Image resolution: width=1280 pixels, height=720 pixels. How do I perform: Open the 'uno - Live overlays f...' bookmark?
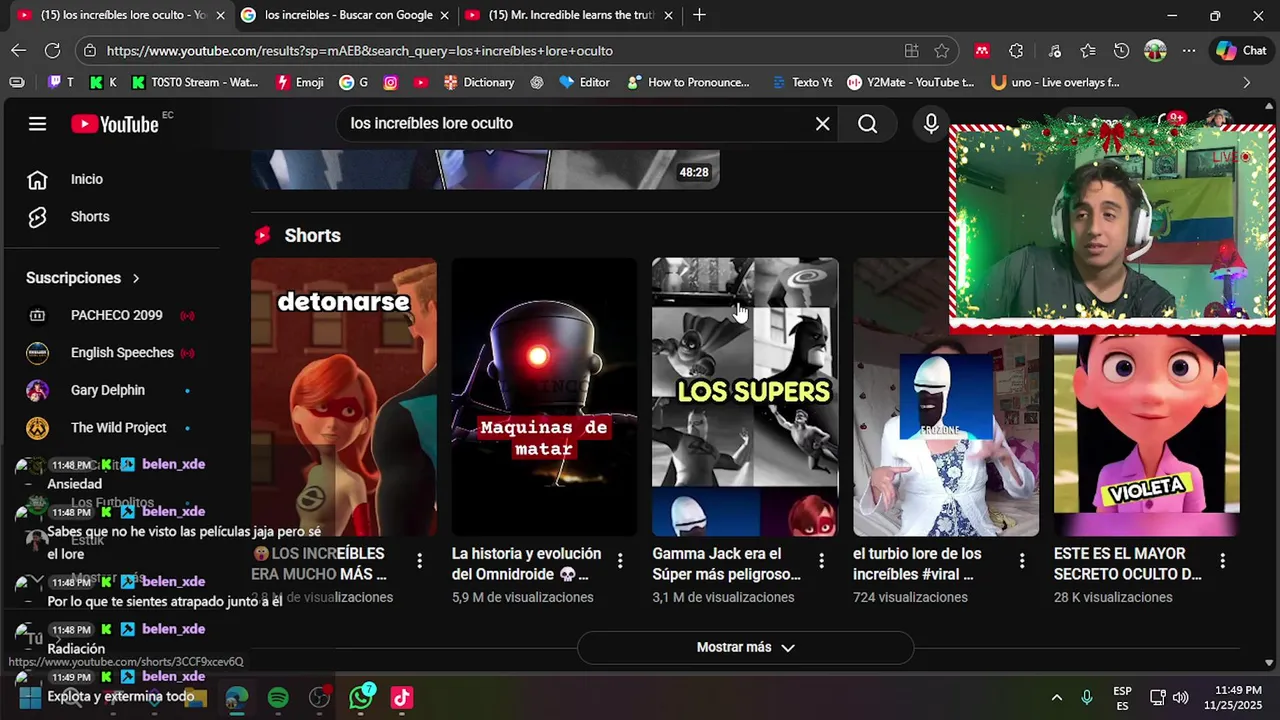(1056, 82)
